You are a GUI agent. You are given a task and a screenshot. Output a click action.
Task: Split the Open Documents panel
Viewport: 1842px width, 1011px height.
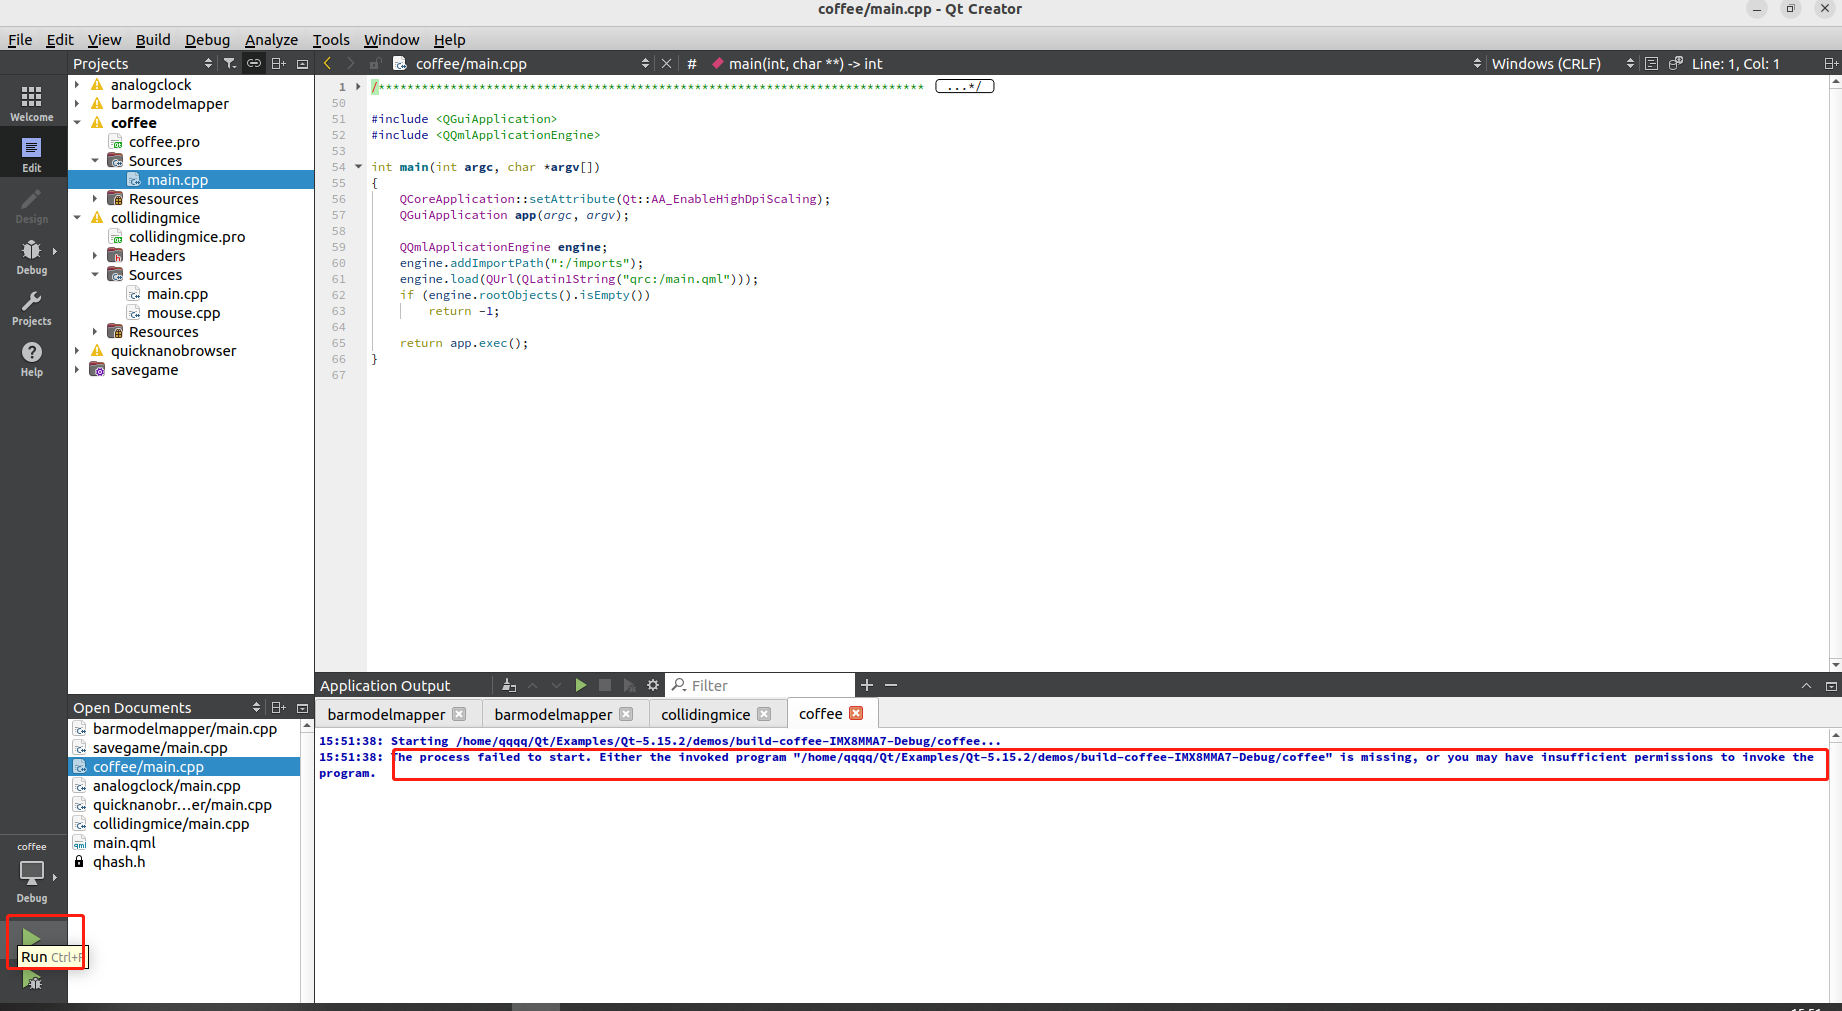278,707
